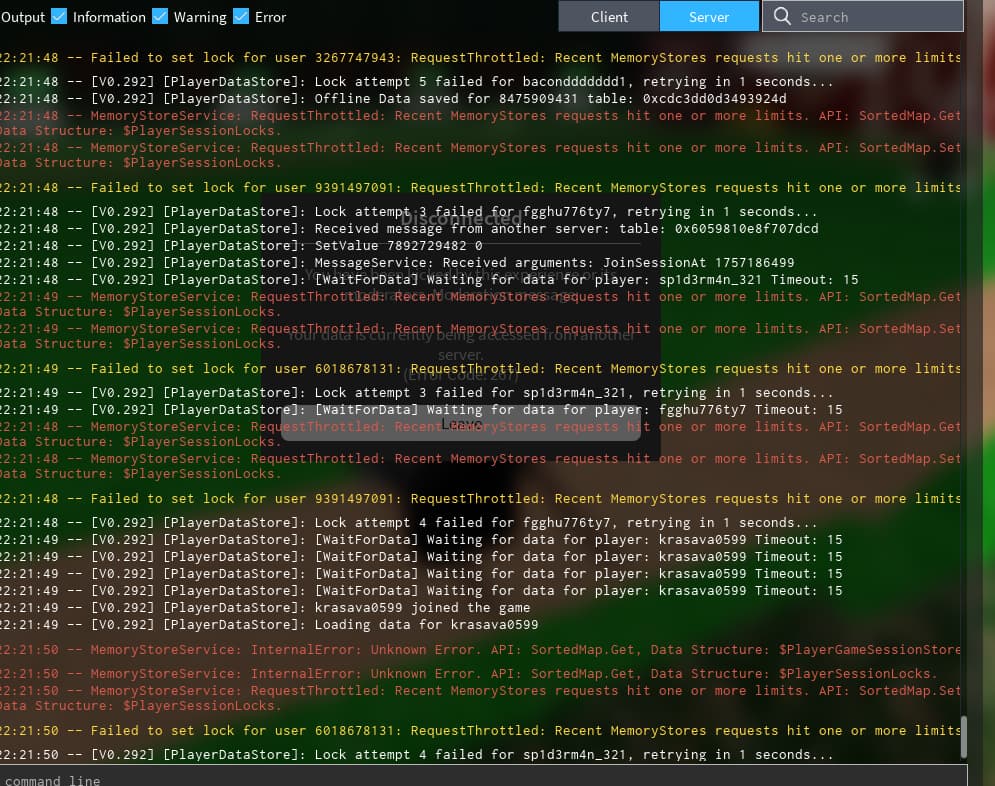Viewport: 995px width, 786px height.
Task: Click InternalError SortedMap.Get $PlayerSessionLocks line
Action: click(x=468, y=674)
